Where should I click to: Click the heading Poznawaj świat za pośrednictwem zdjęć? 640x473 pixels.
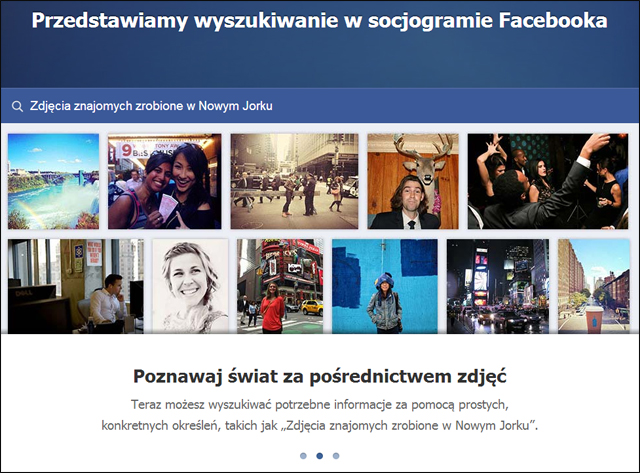click(320, 376)
